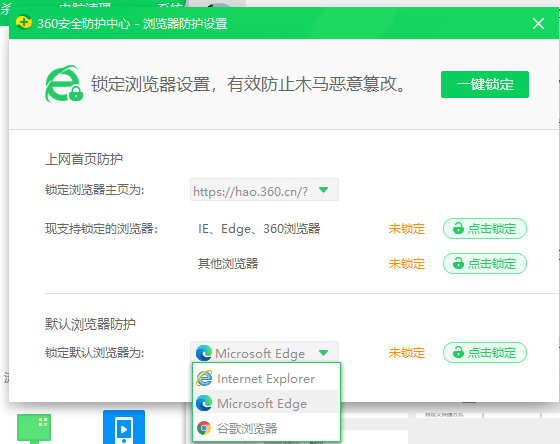Viewport: 560px width, 444px height.
Task: Click the green monitor icon in background window
Action: click(34, 428)
